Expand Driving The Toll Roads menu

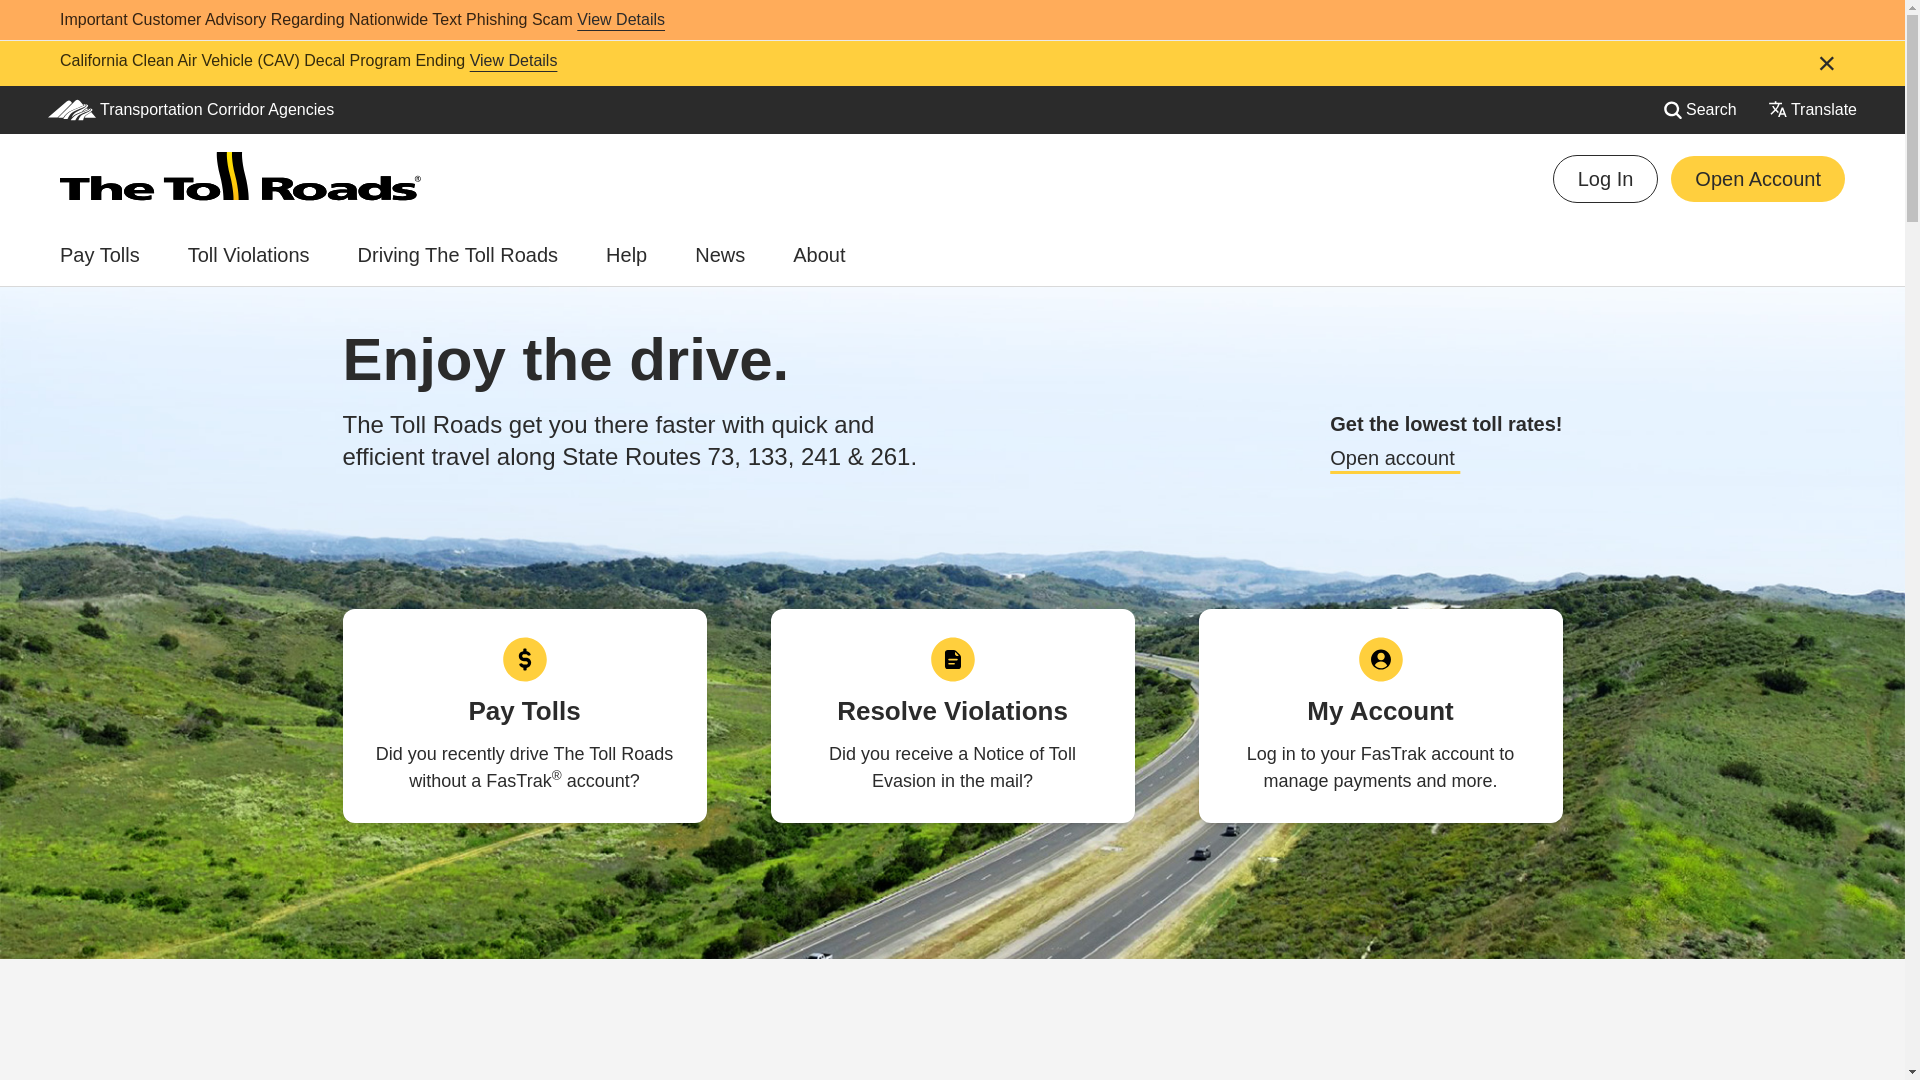click(457, 256)
